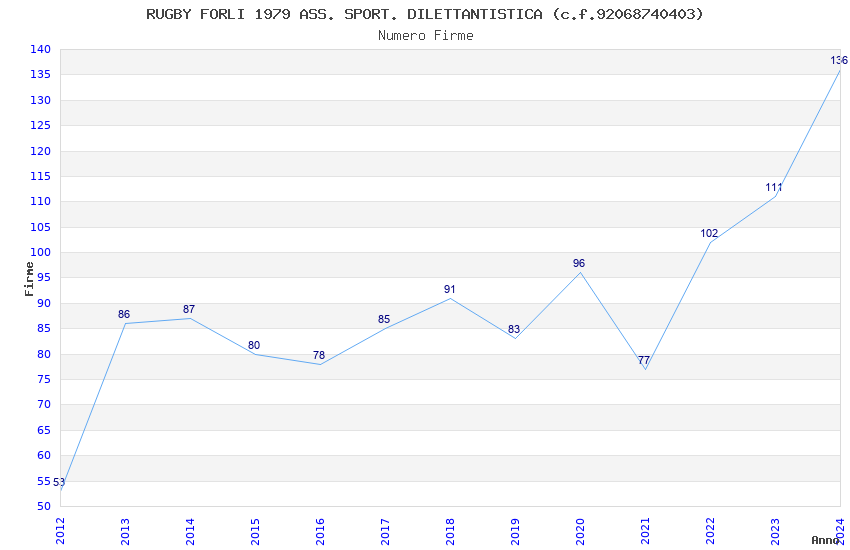Image resolution: width=850 pixels, height=550 pixels.
Task: Select the 85 data label
Action: (384, 319)
